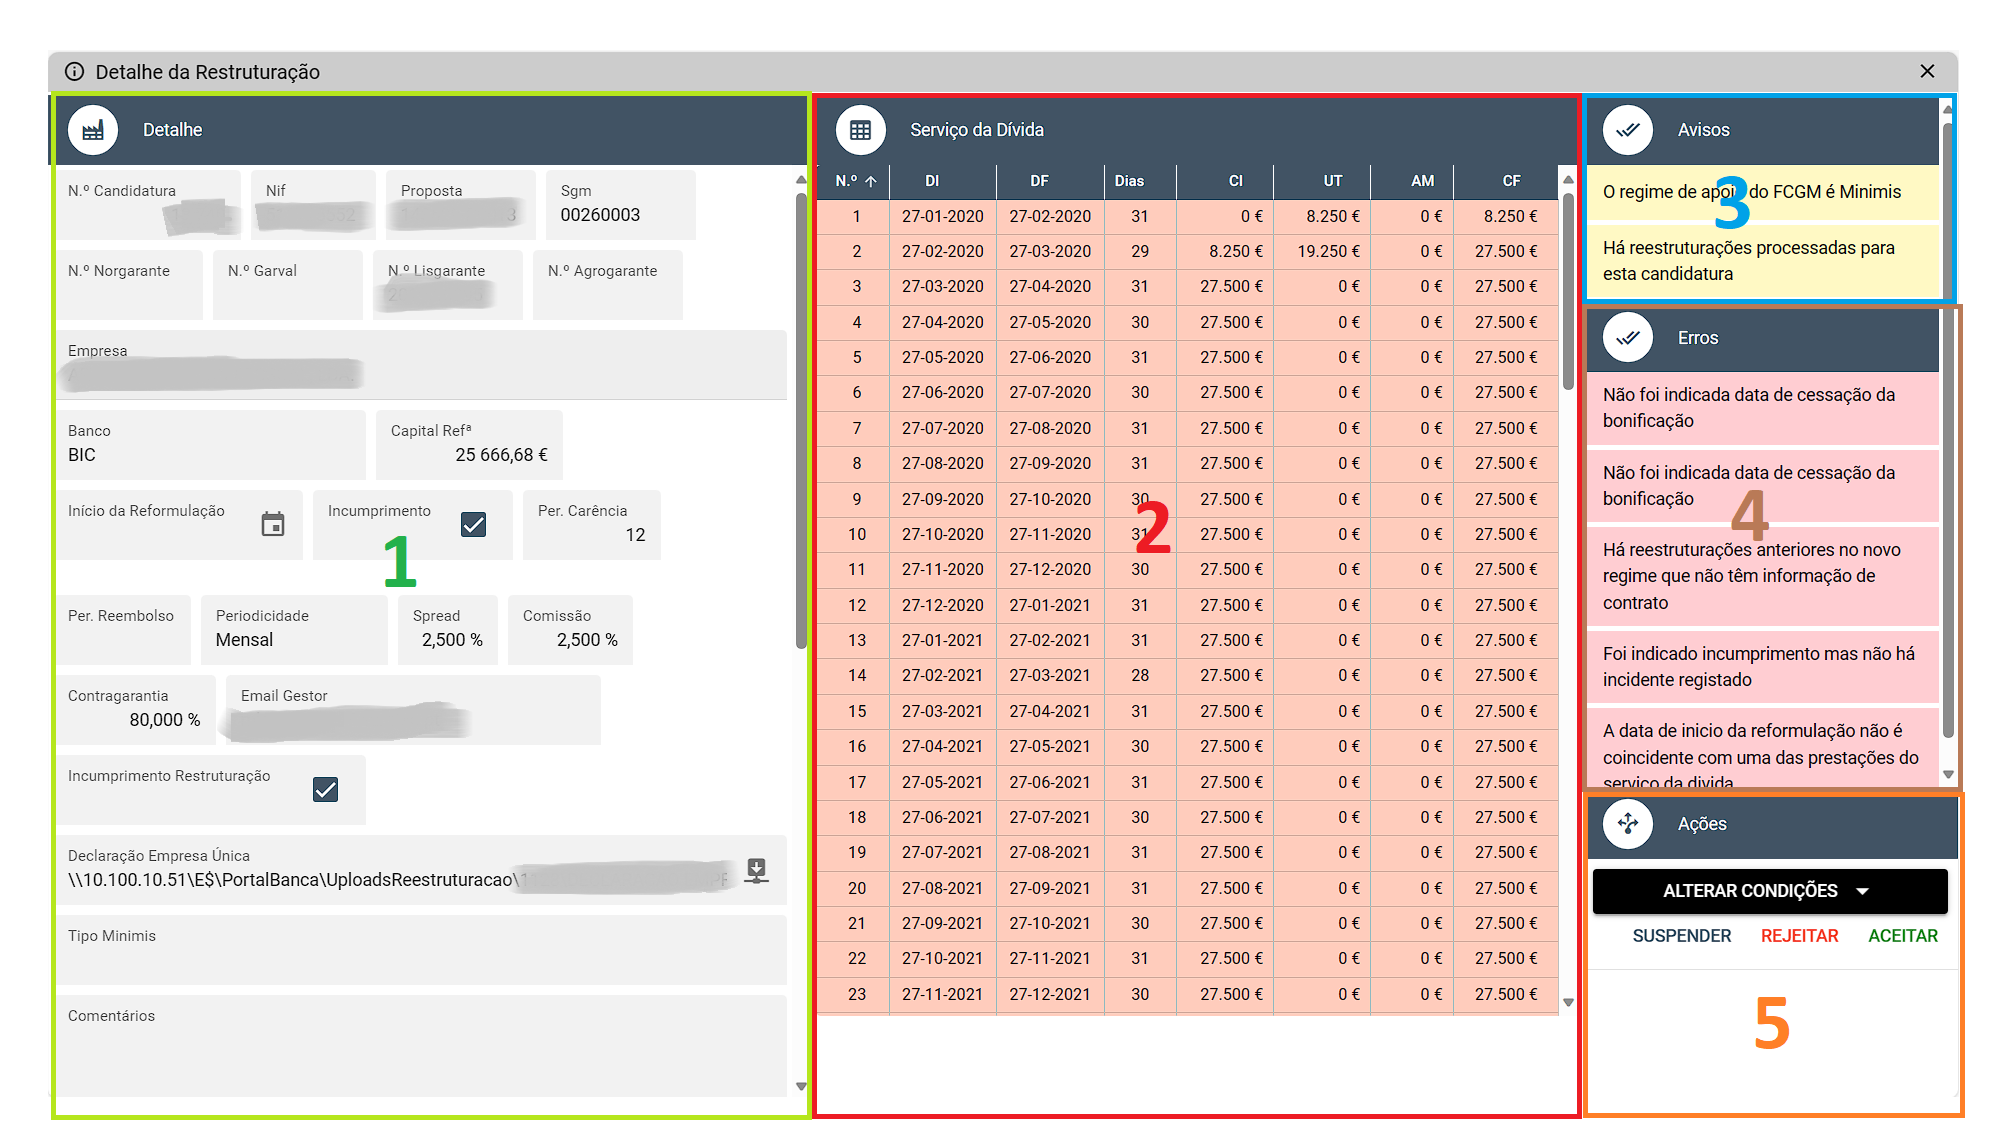Click the green Aceitar button
This screenshot has height=1144, width=2002.
point(1902,936)
